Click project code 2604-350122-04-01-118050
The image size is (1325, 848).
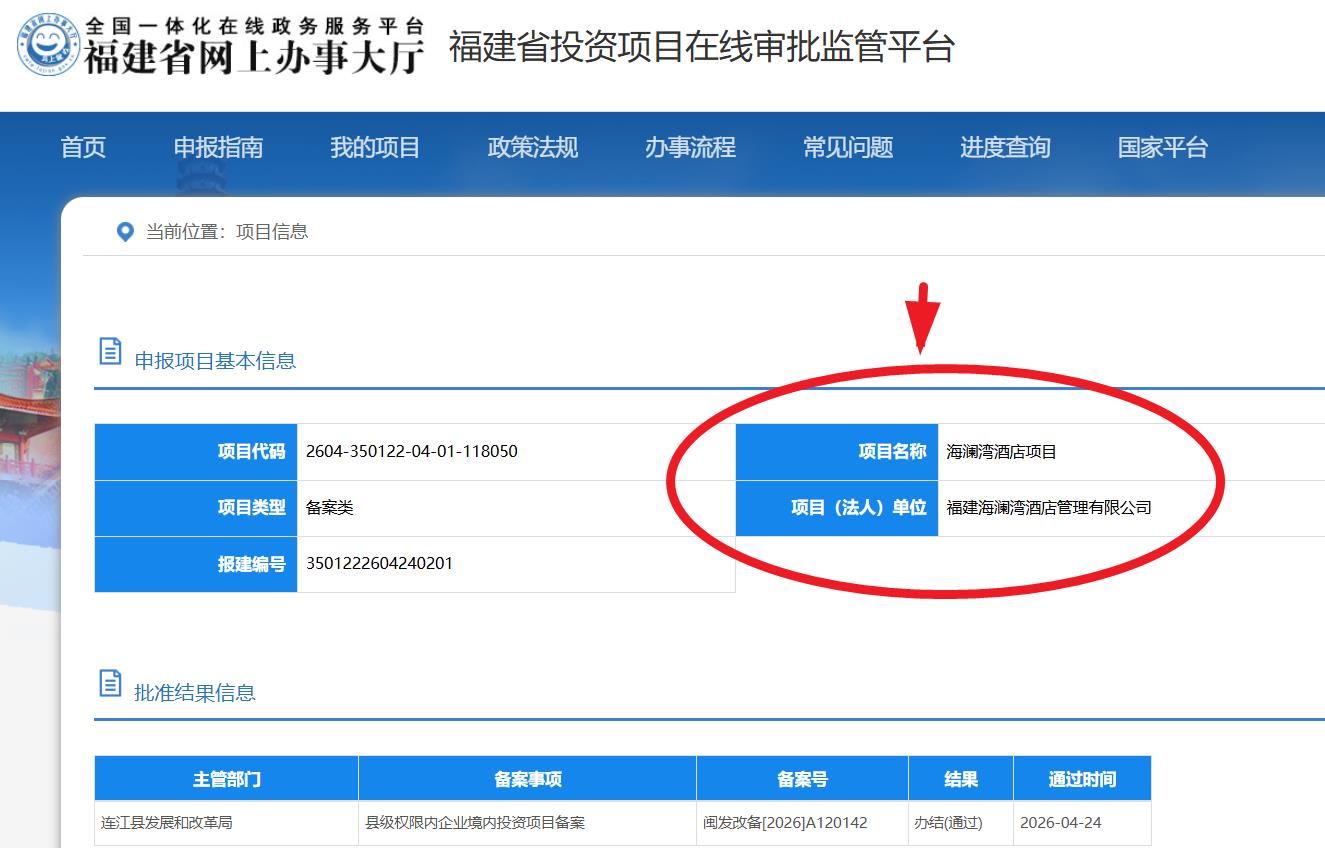[412, 451]
